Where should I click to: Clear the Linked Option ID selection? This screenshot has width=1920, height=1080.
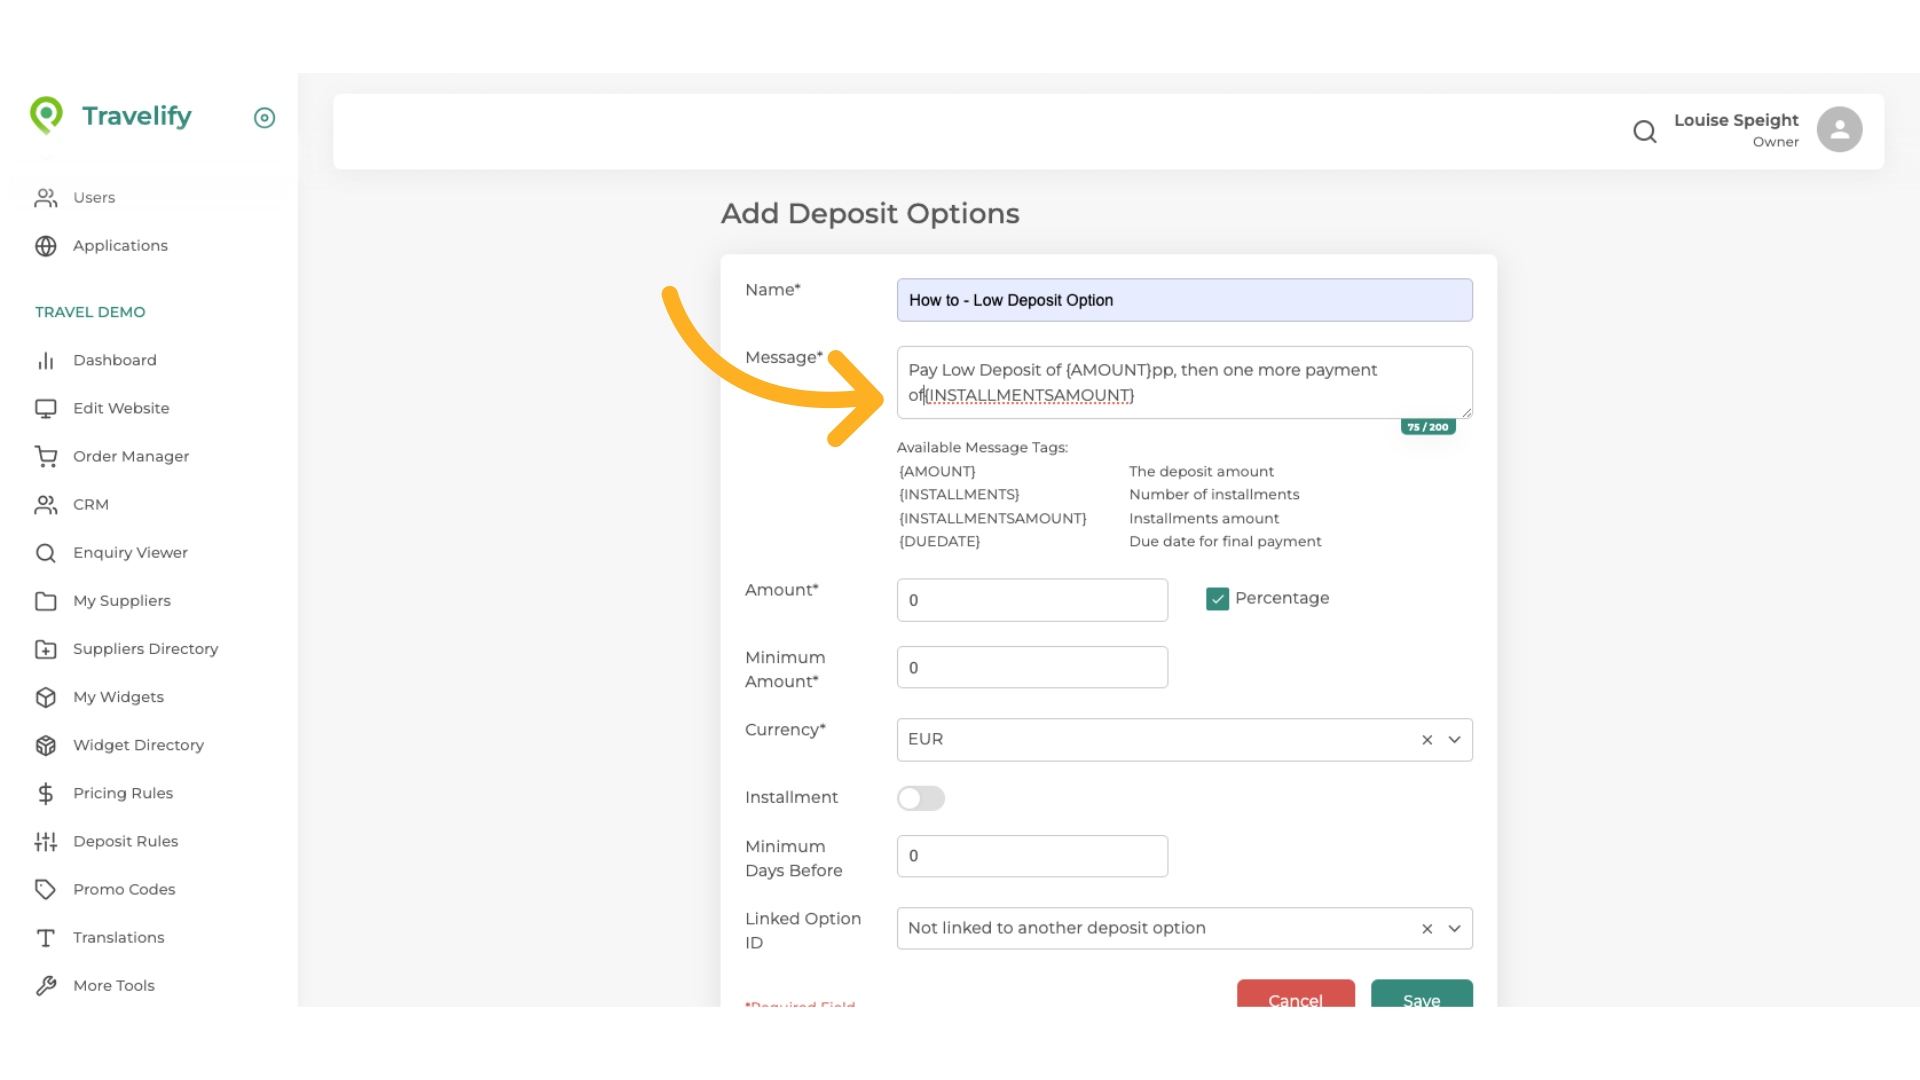[x=1427, y=929]
